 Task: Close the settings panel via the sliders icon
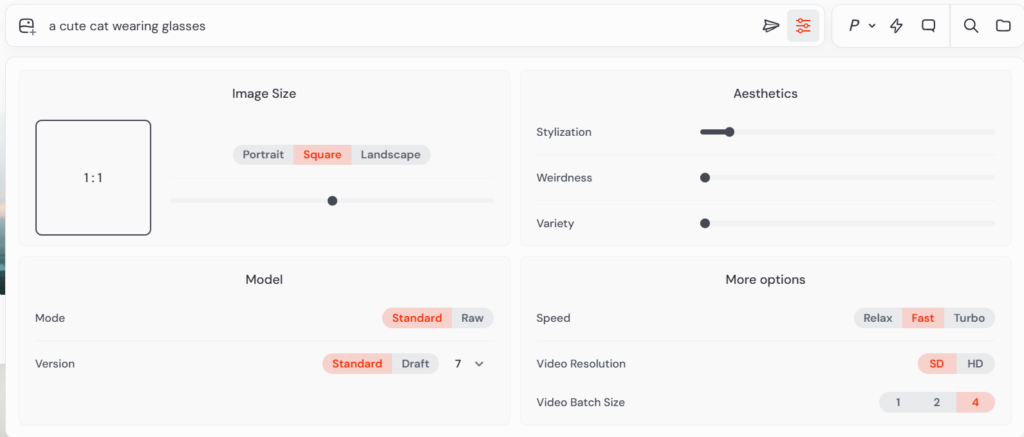coord(803,26)
